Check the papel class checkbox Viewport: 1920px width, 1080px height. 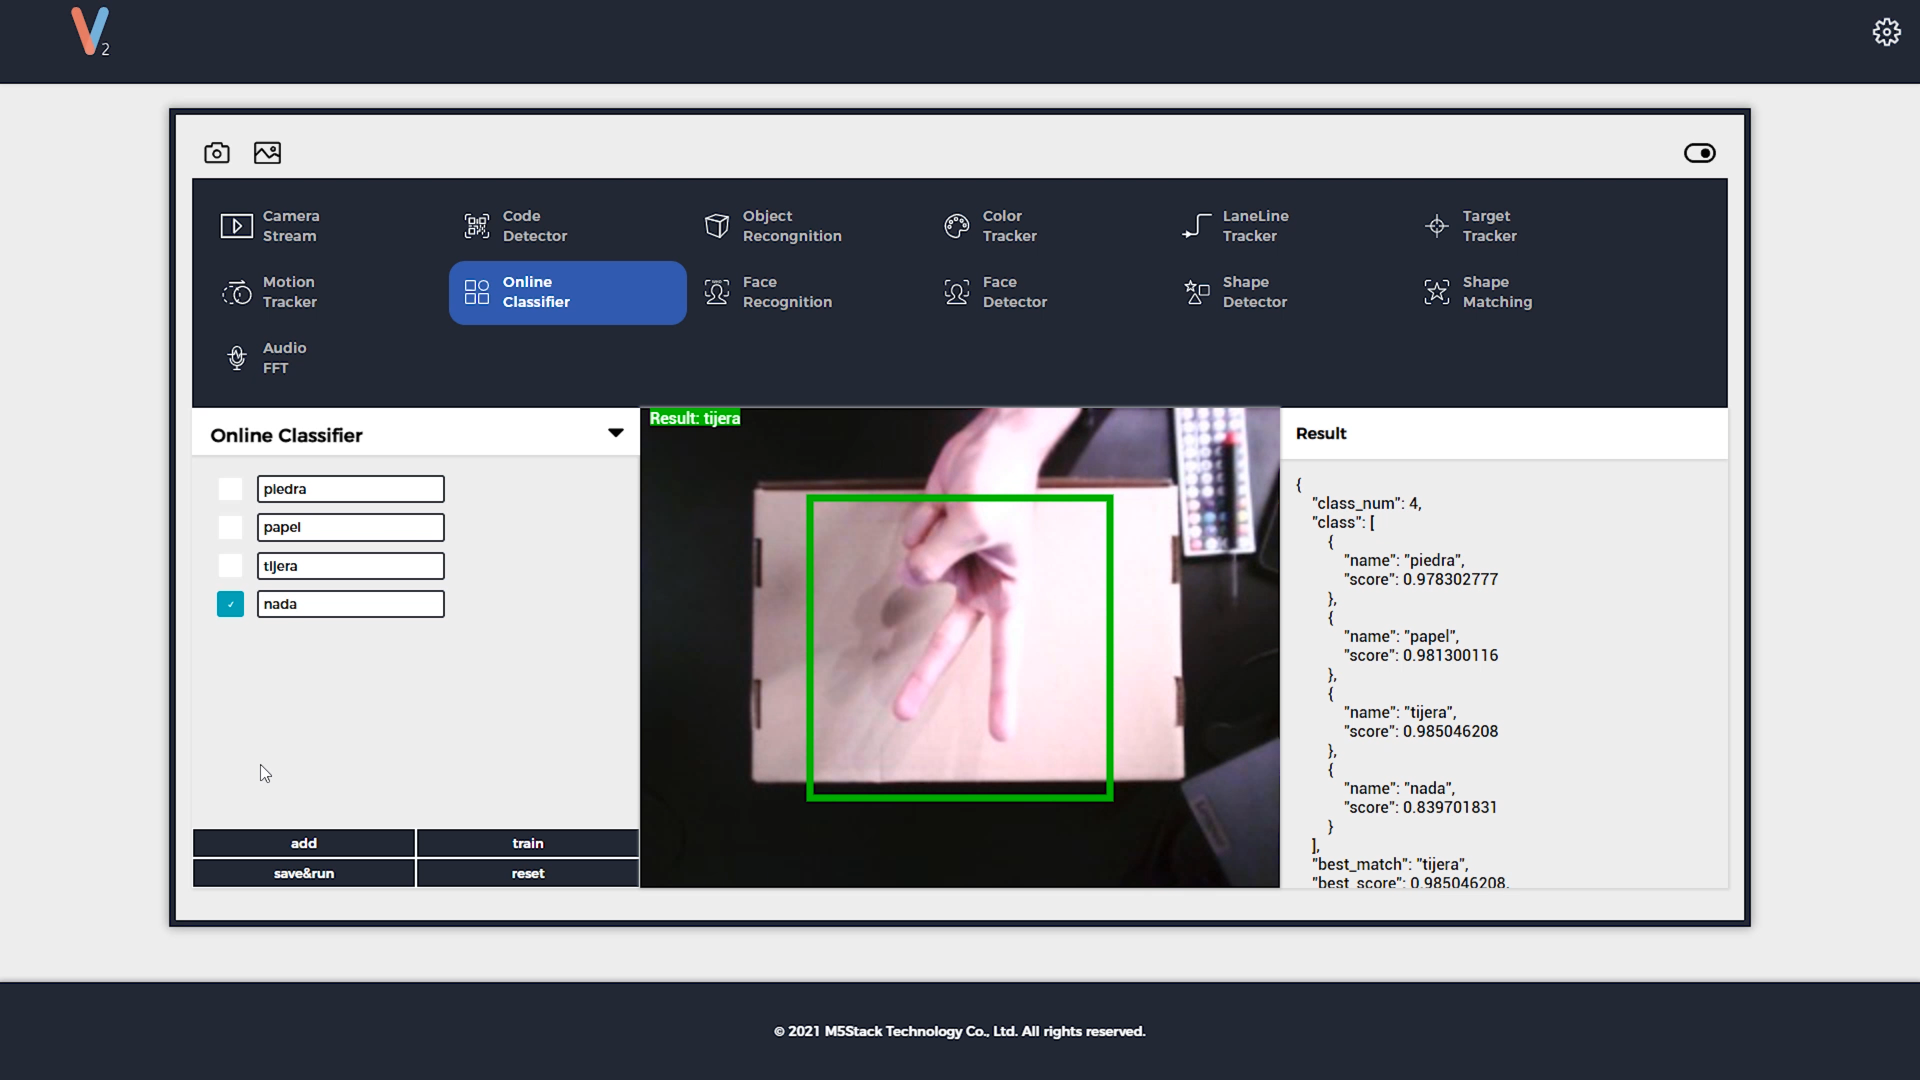coord(230,527)
